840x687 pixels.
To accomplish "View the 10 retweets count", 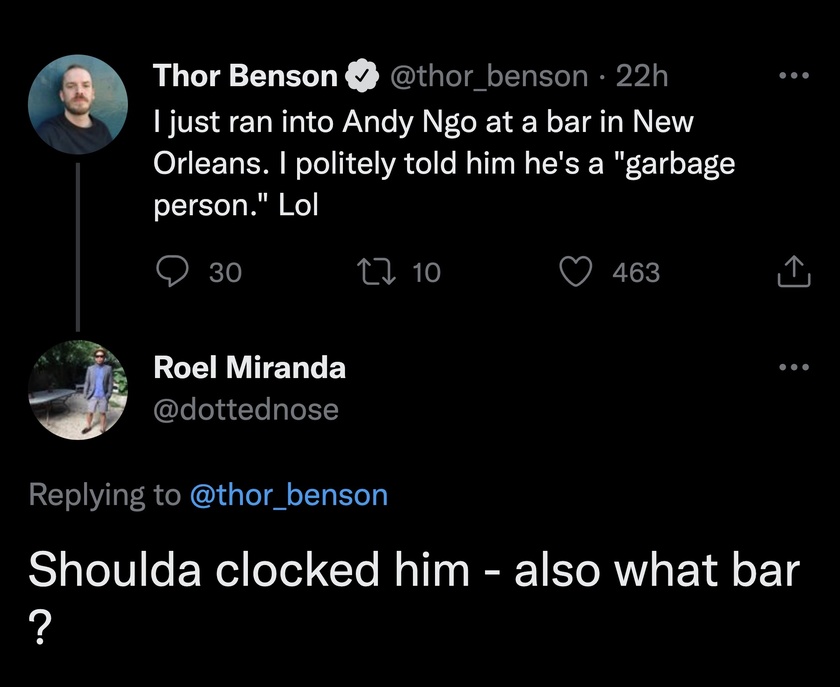I will pyautogui.click(x=426, y=271).
